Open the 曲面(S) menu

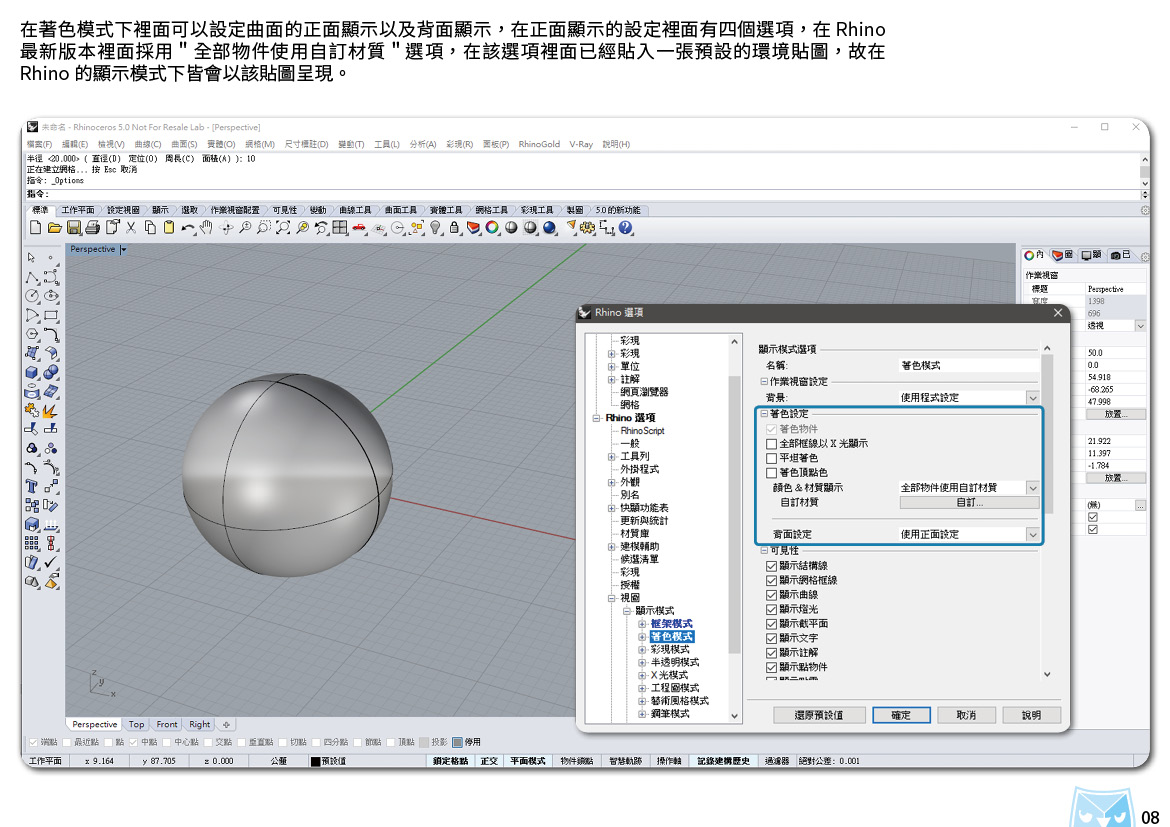tap(184, 144)
